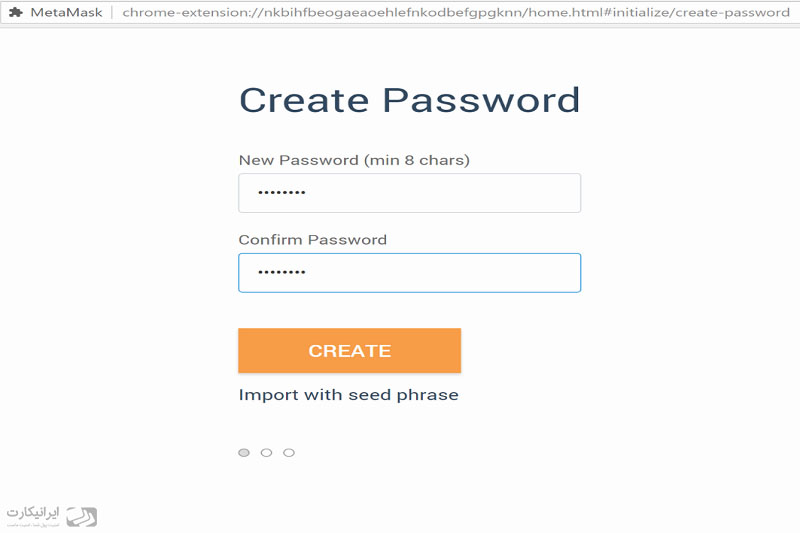Click the MetaMask extension name in address bar
This screenshot has width=800, height=533.
[66, 12]
